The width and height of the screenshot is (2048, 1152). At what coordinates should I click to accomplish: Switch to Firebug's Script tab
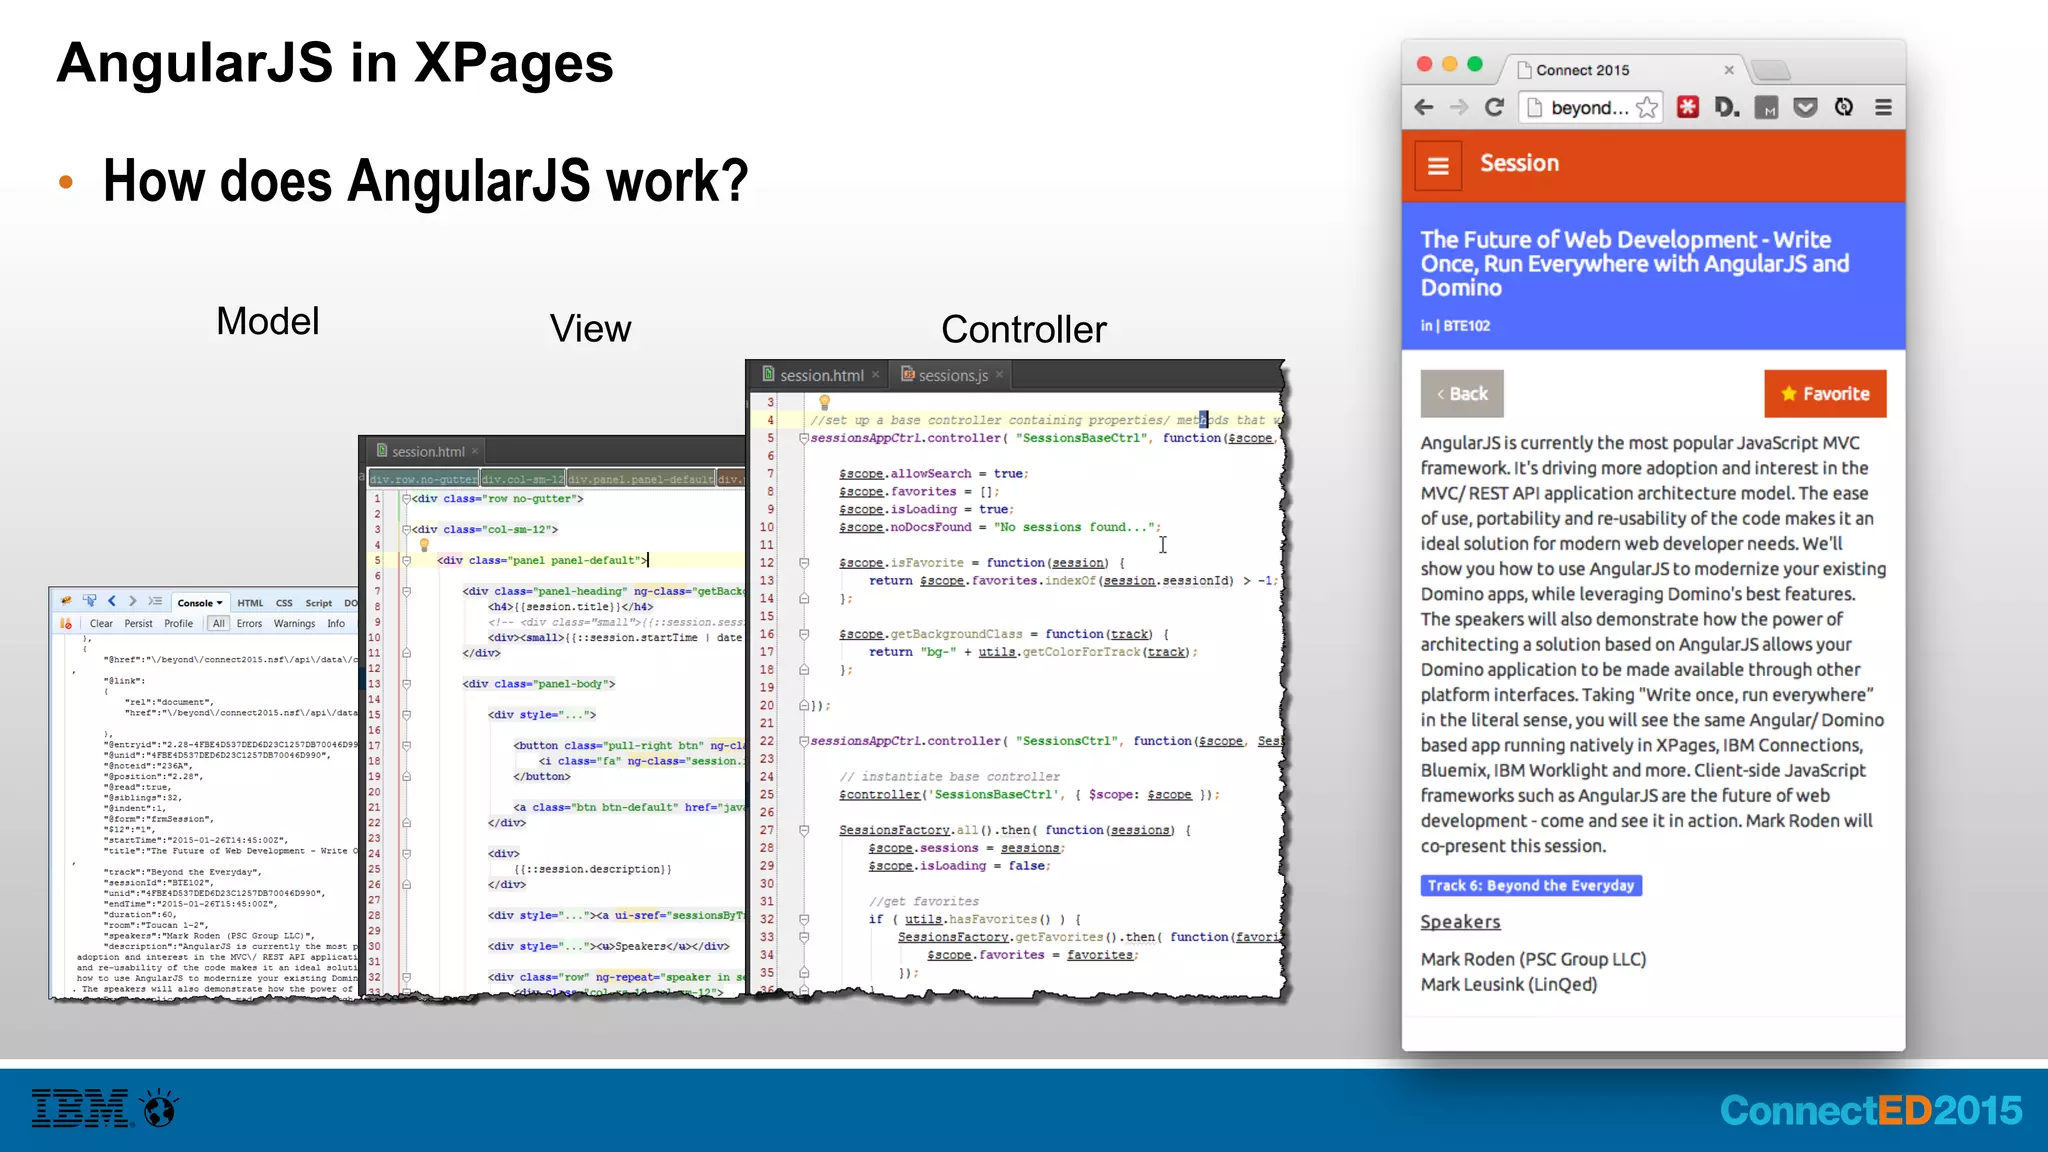(x=319, y=603)
